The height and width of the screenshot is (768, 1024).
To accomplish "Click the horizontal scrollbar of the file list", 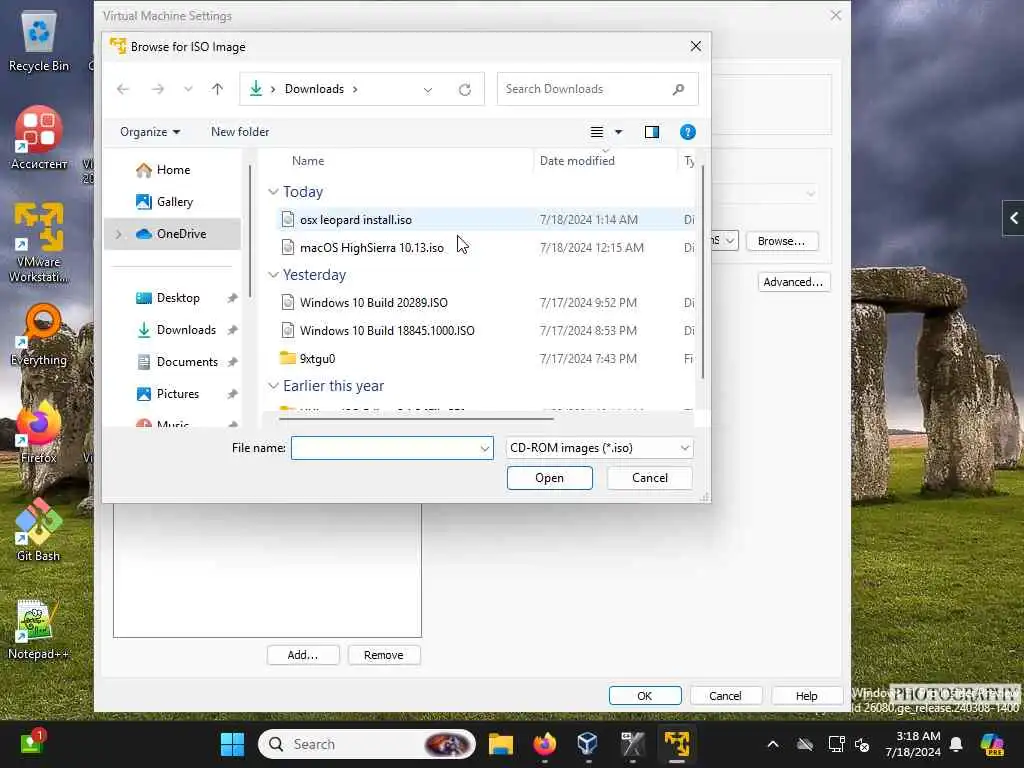I will 416,418.
